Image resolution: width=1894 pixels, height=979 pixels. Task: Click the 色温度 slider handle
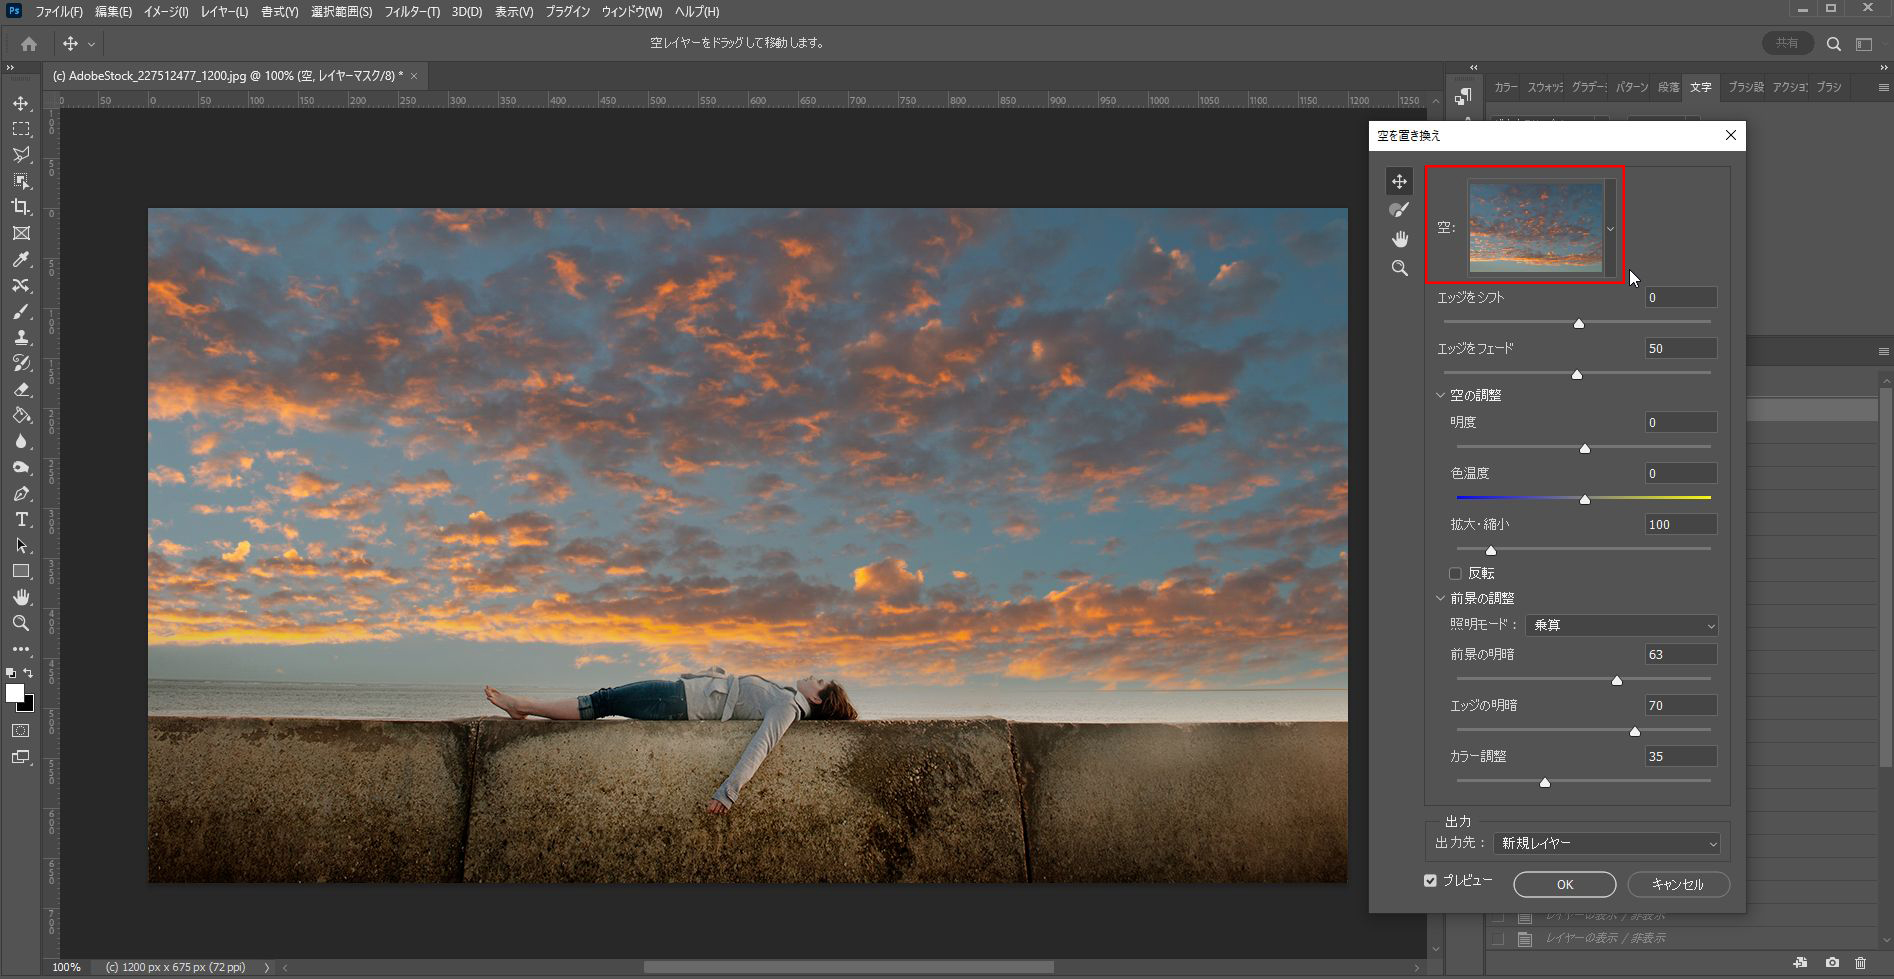(x=1585, y=499)
